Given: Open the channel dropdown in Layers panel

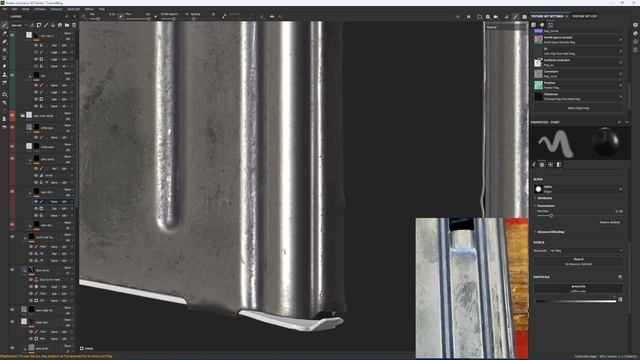Looking at the screenshot, I should click(18, 25).
